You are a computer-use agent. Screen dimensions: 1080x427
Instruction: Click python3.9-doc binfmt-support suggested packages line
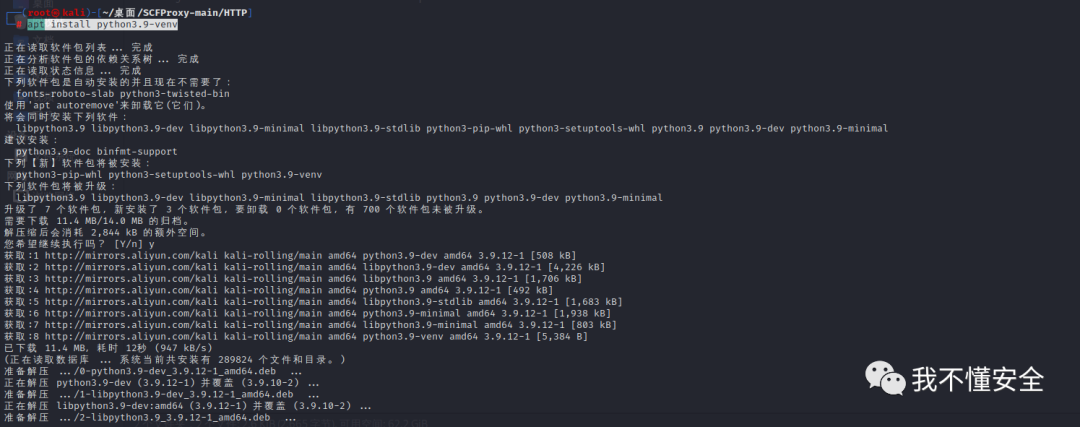tap(96, 152)
